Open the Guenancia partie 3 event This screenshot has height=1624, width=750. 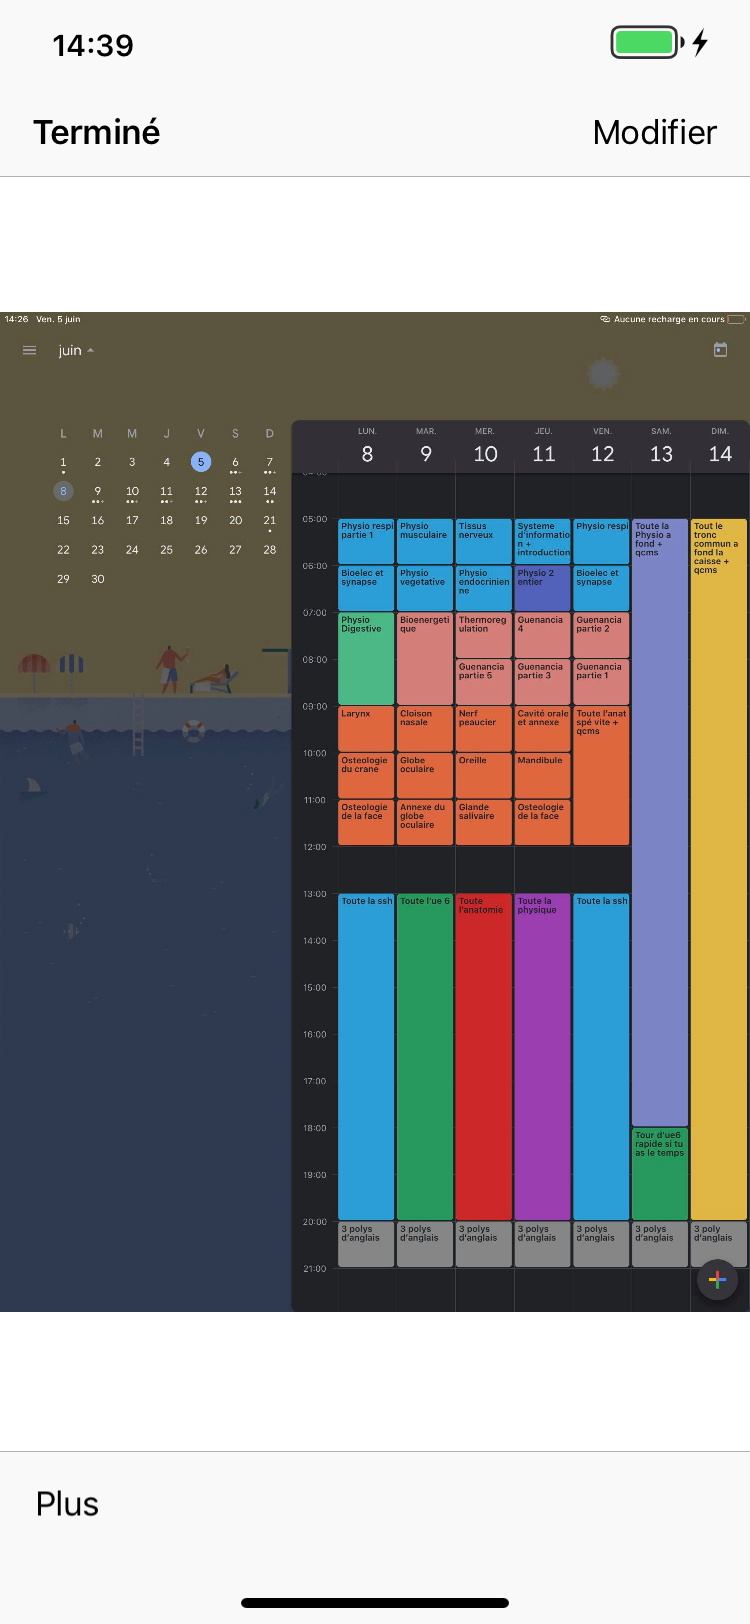point(543,682)
